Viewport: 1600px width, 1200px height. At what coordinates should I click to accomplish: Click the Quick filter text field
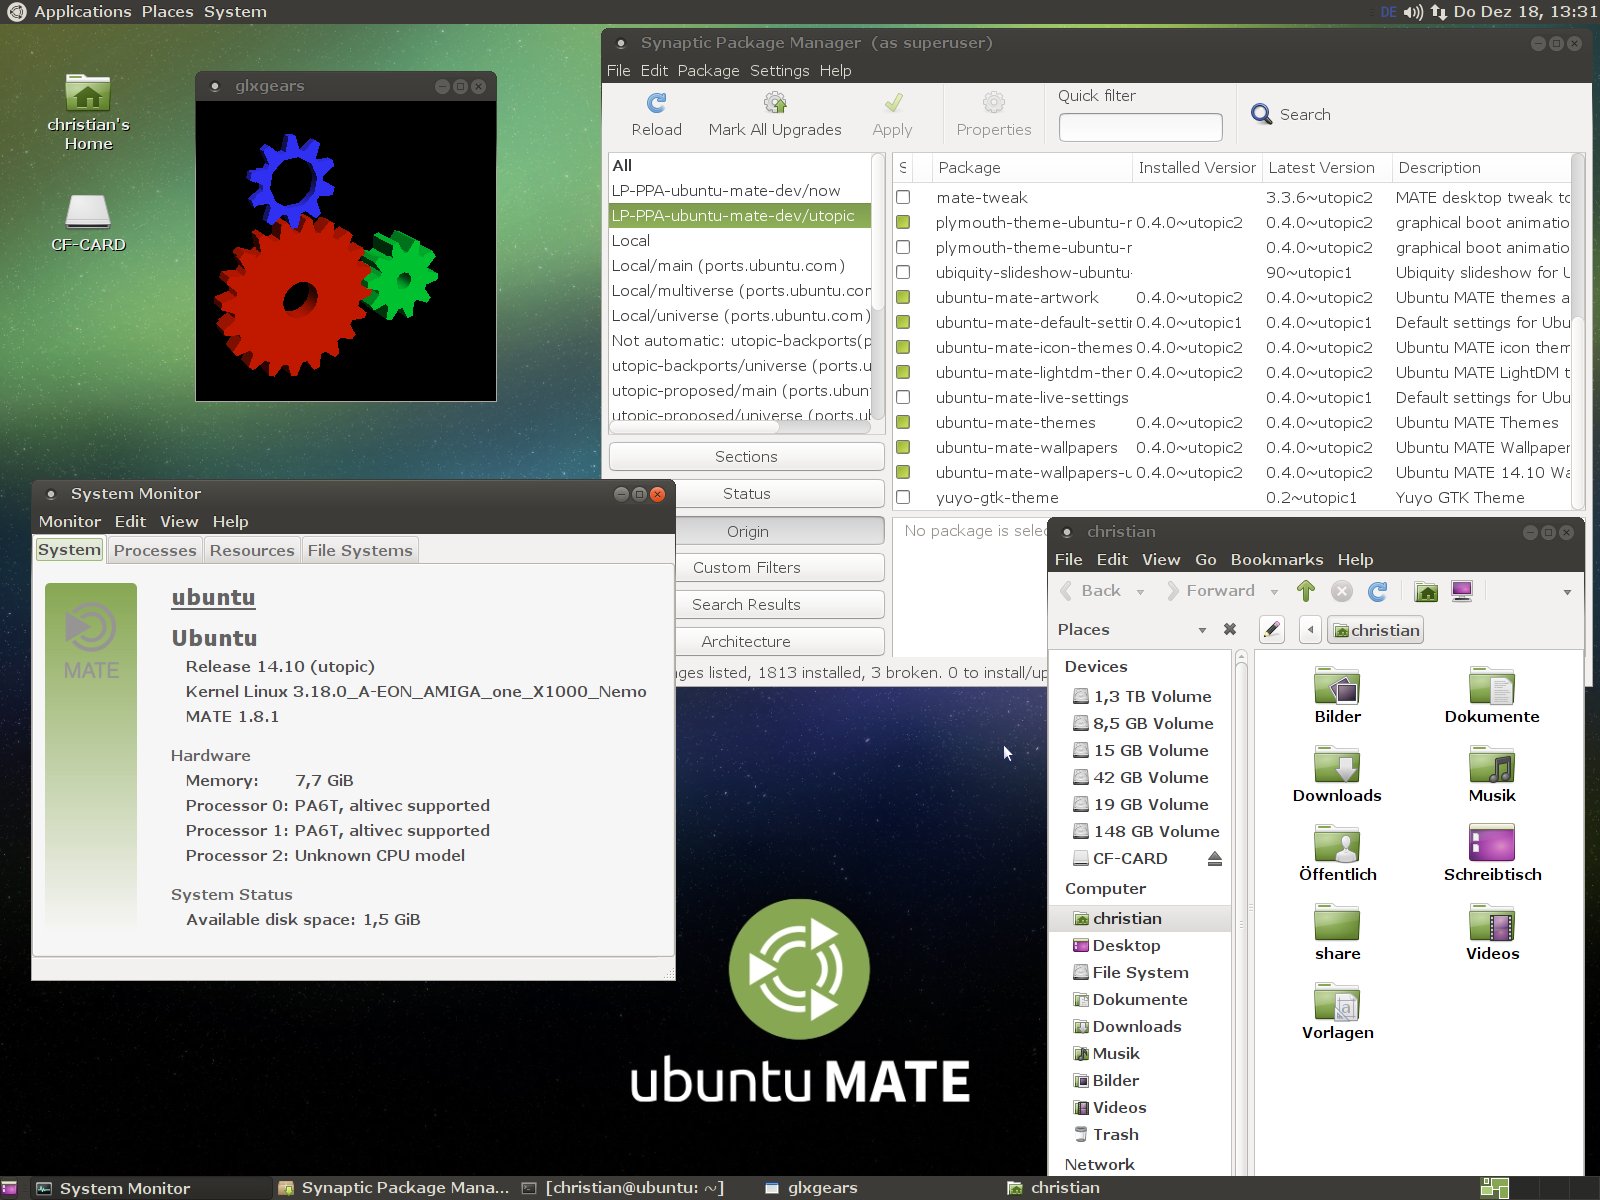1140,127
